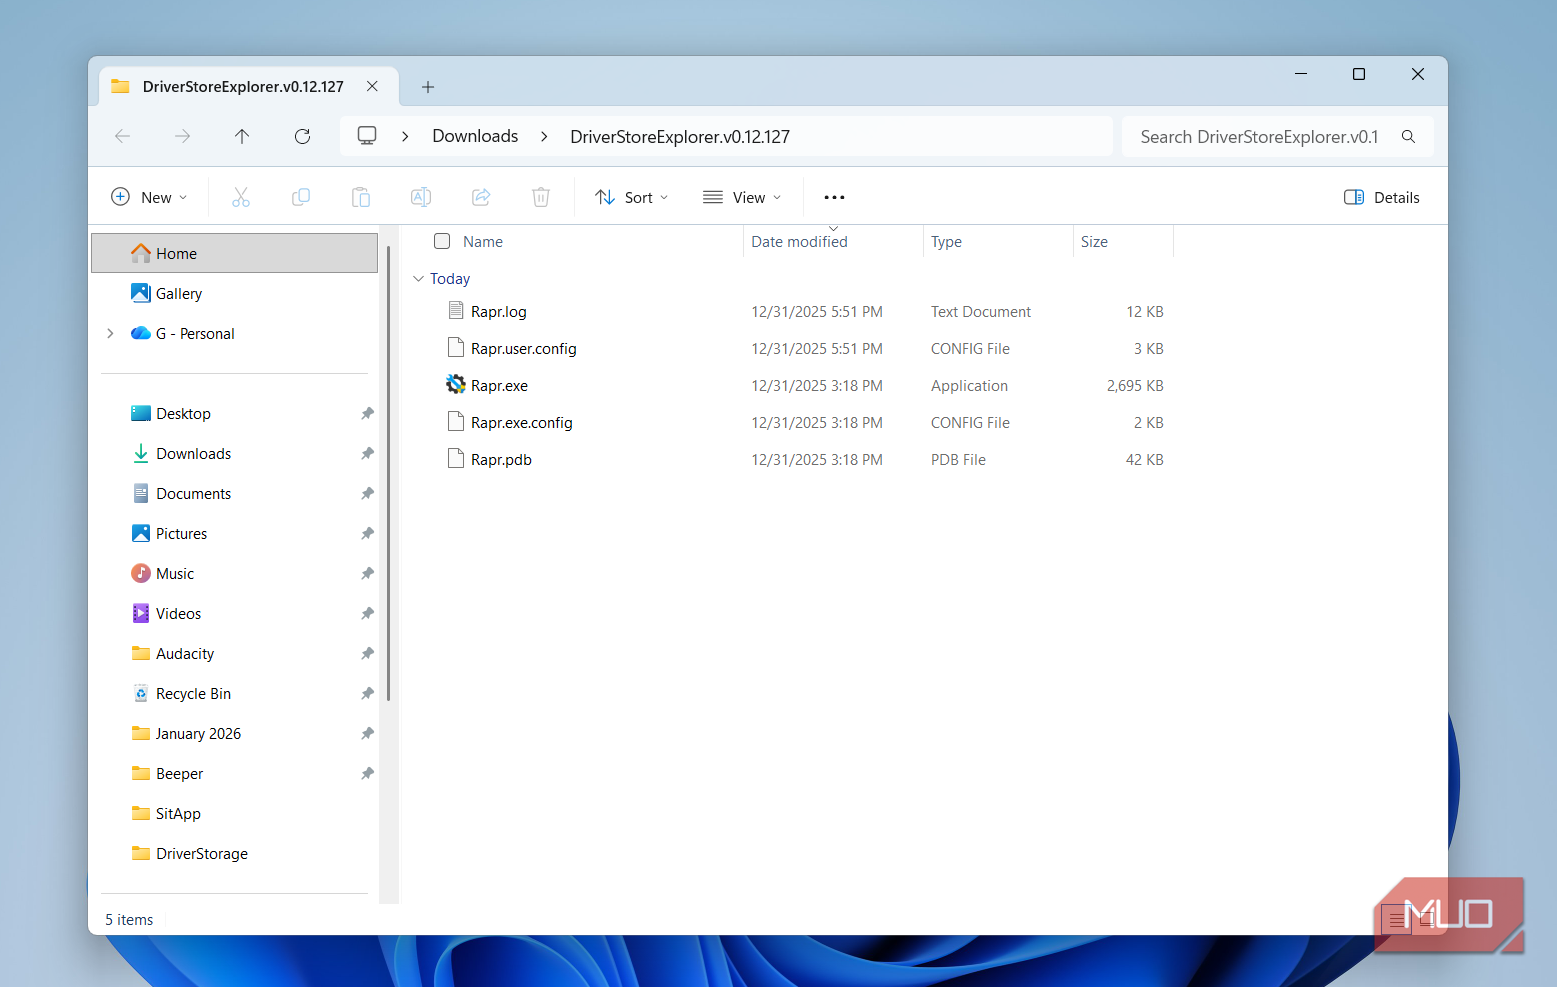Open the View dropdown menu
Screen dimensions: 1557x987
(x=742, y=197)
